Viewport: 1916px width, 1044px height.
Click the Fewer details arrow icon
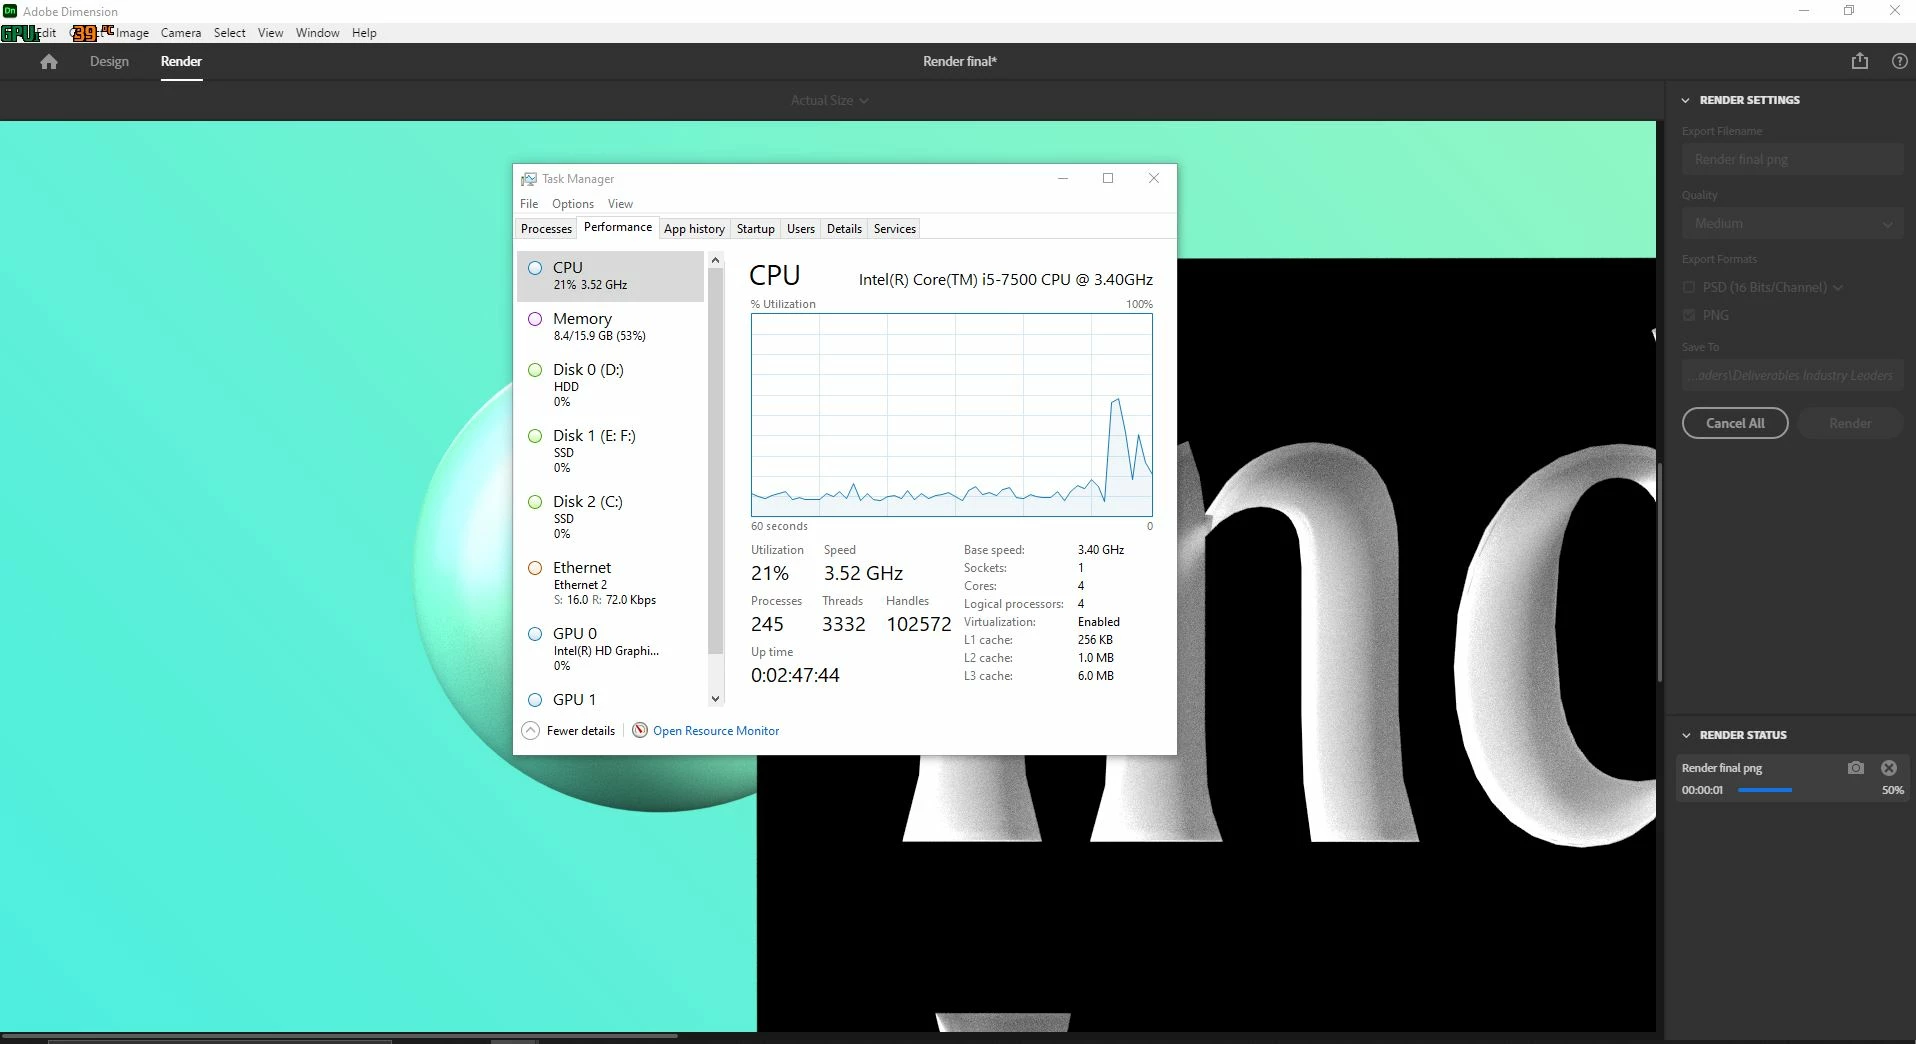point(531,731)
